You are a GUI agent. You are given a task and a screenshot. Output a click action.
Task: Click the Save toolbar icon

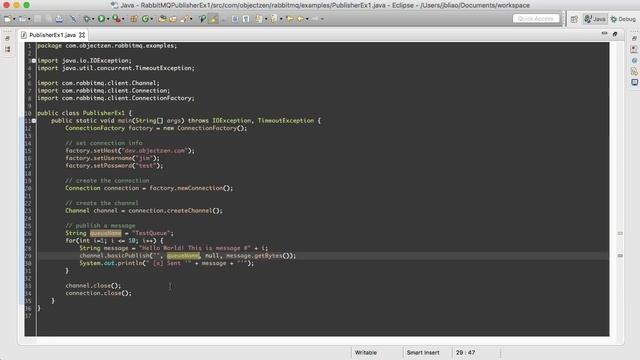[x=37, y=19]
